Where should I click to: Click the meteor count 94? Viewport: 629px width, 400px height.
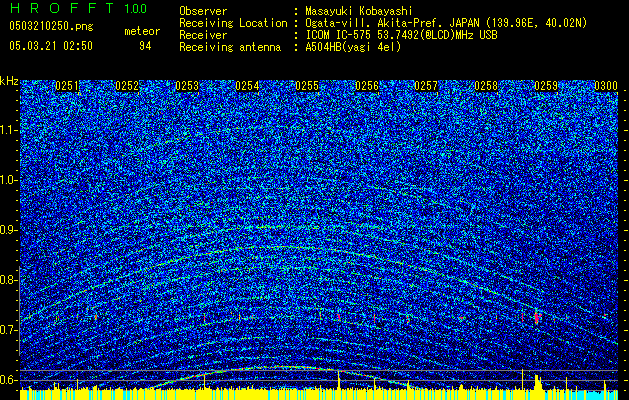pos(145,46)
